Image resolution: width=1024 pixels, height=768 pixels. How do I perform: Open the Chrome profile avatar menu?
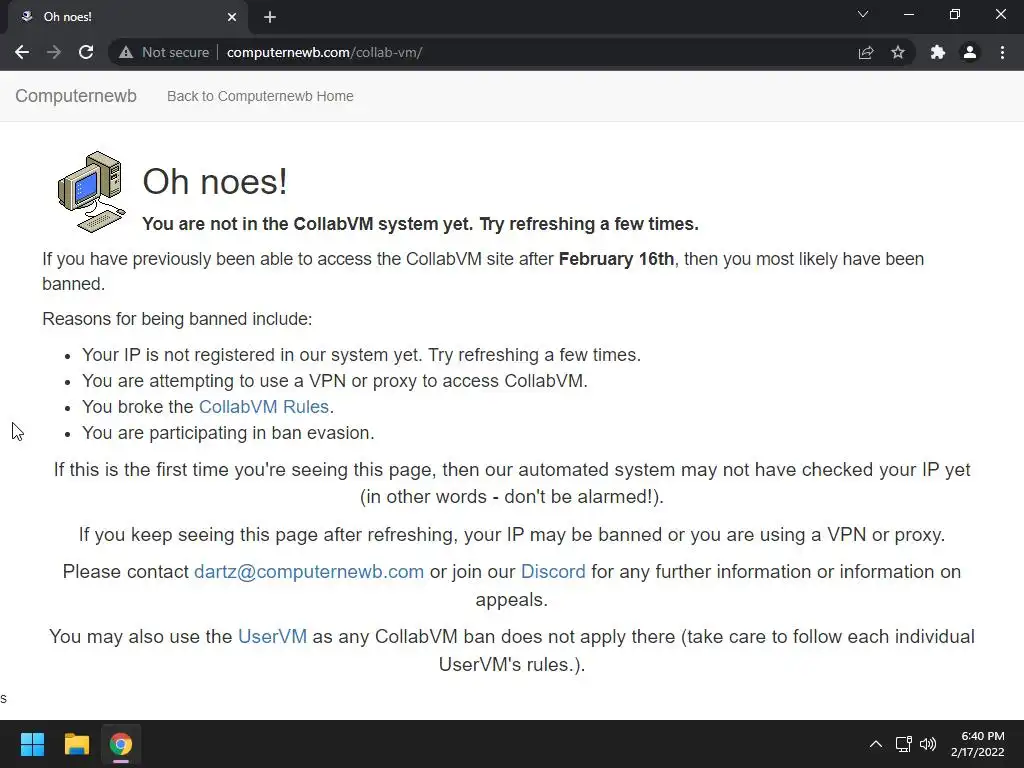click(x=970, y=52)
